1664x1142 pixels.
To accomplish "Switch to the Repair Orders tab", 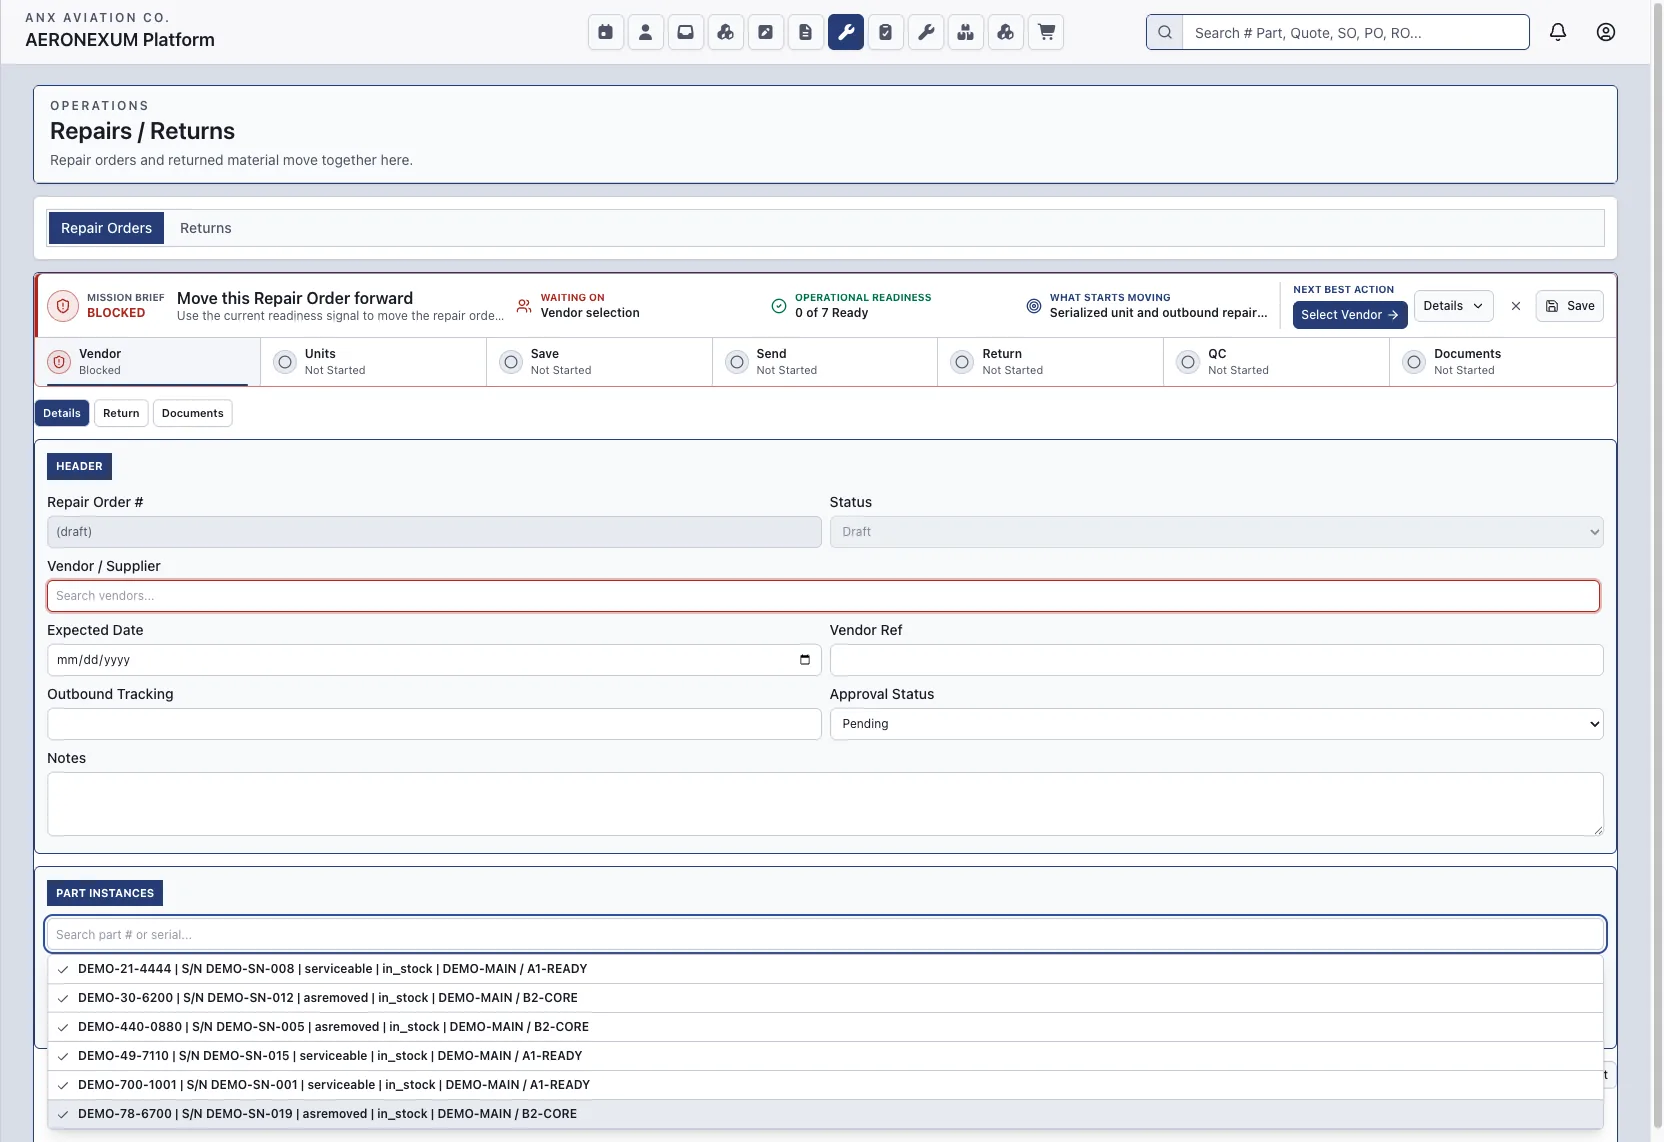I will pos(106,228).
